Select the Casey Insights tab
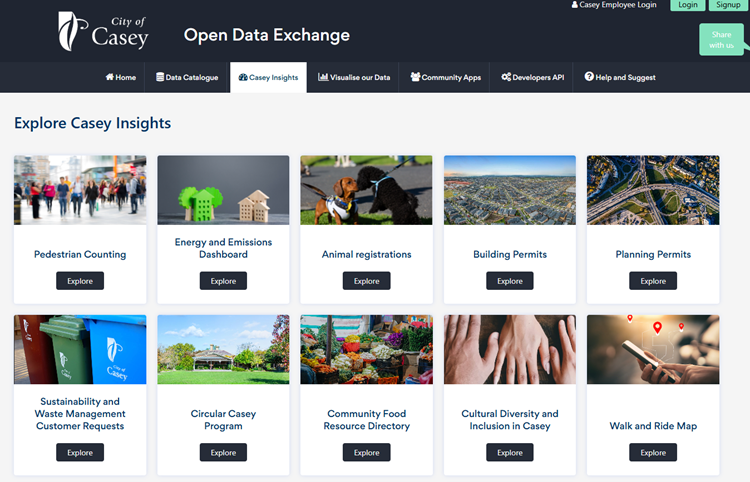 [x=268, y=77]
